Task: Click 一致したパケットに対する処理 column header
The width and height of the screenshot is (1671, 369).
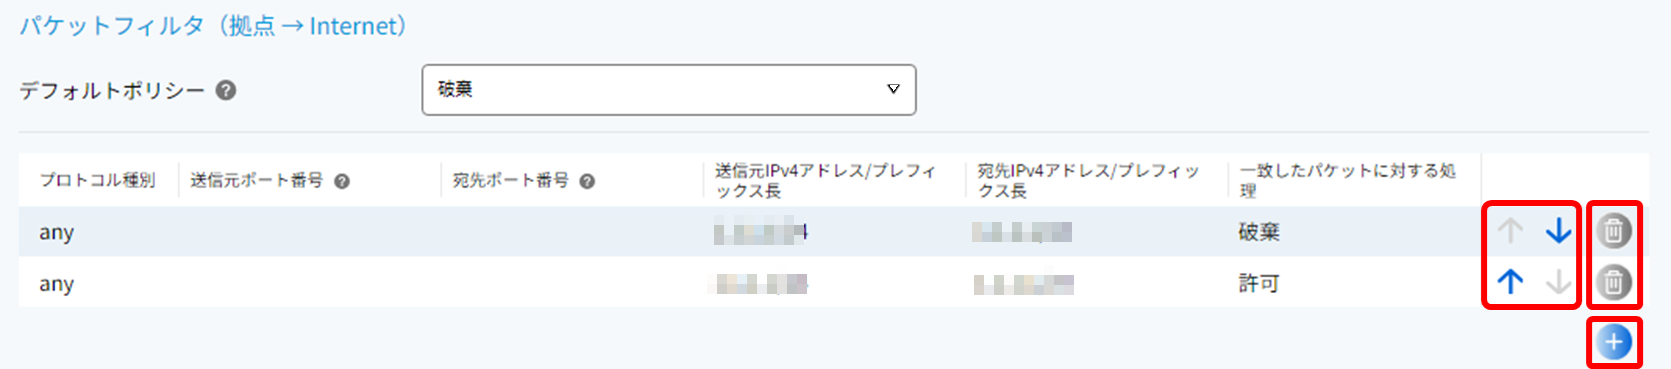Action: tap(1347, 180)
